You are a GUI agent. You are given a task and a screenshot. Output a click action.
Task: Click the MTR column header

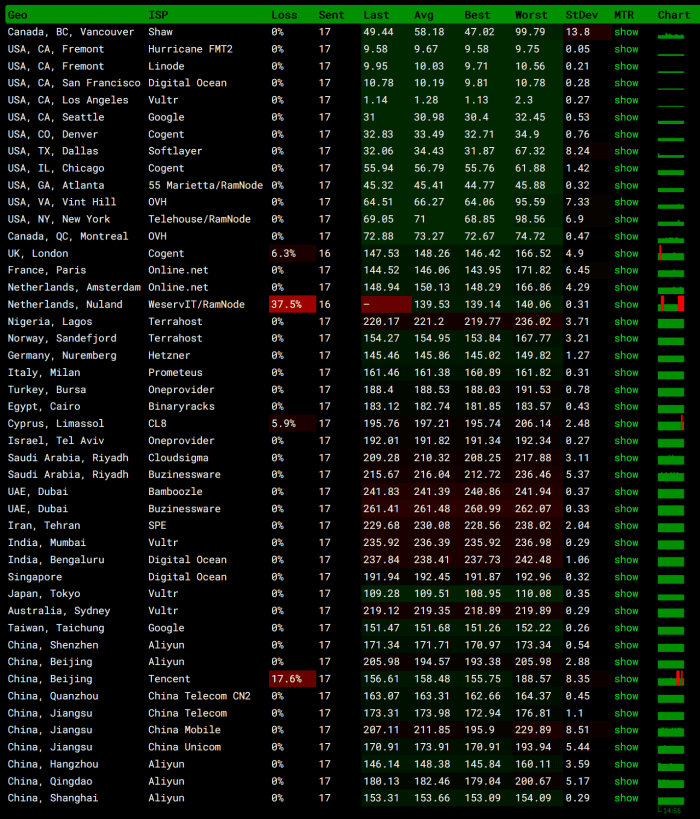point(624,15)
